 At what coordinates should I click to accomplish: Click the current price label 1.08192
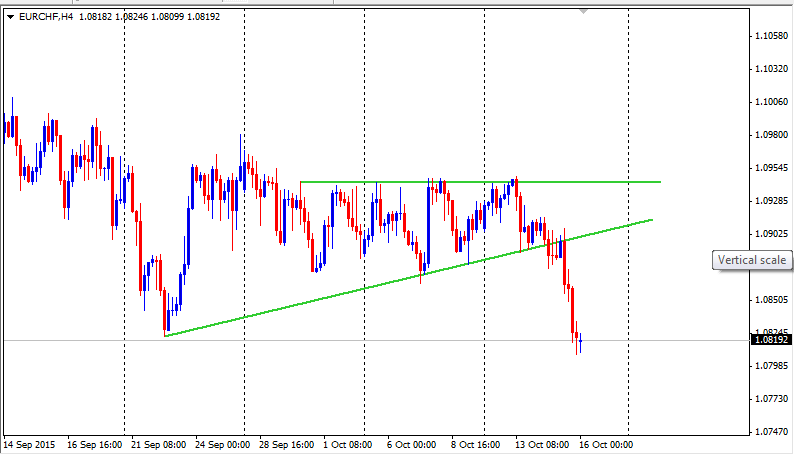(771, 340)
